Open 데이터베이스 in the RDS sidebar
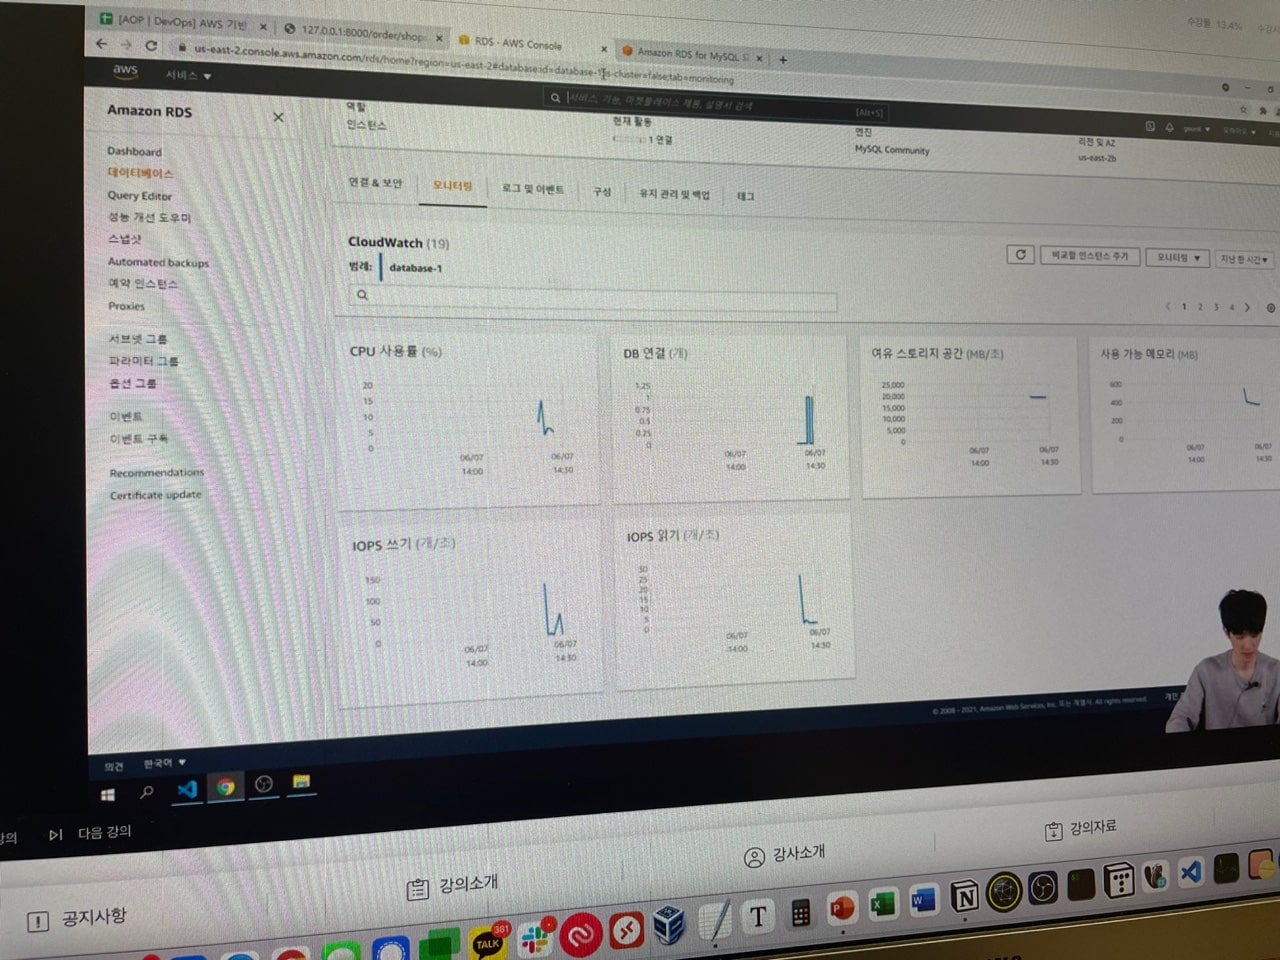1280x960 pixels. [x=140, y=173]
